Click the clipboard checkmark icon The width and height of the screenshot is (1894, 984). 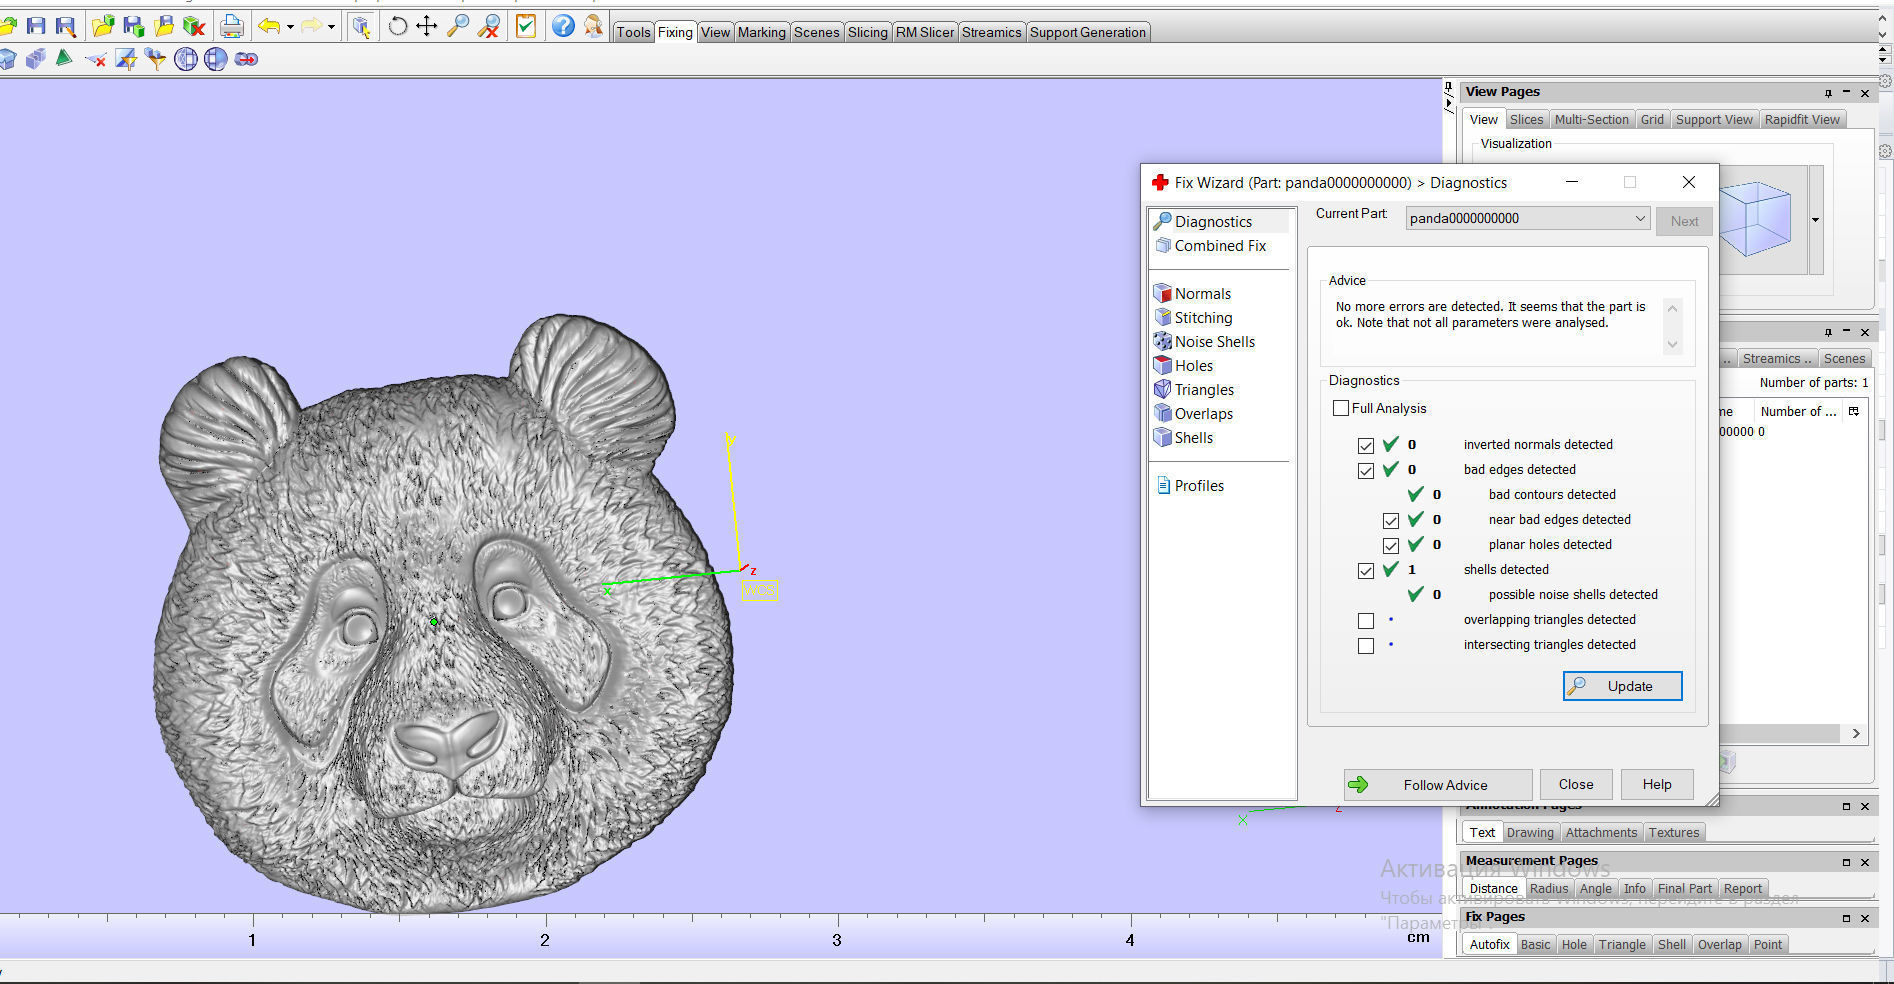(x=526, y=26)
